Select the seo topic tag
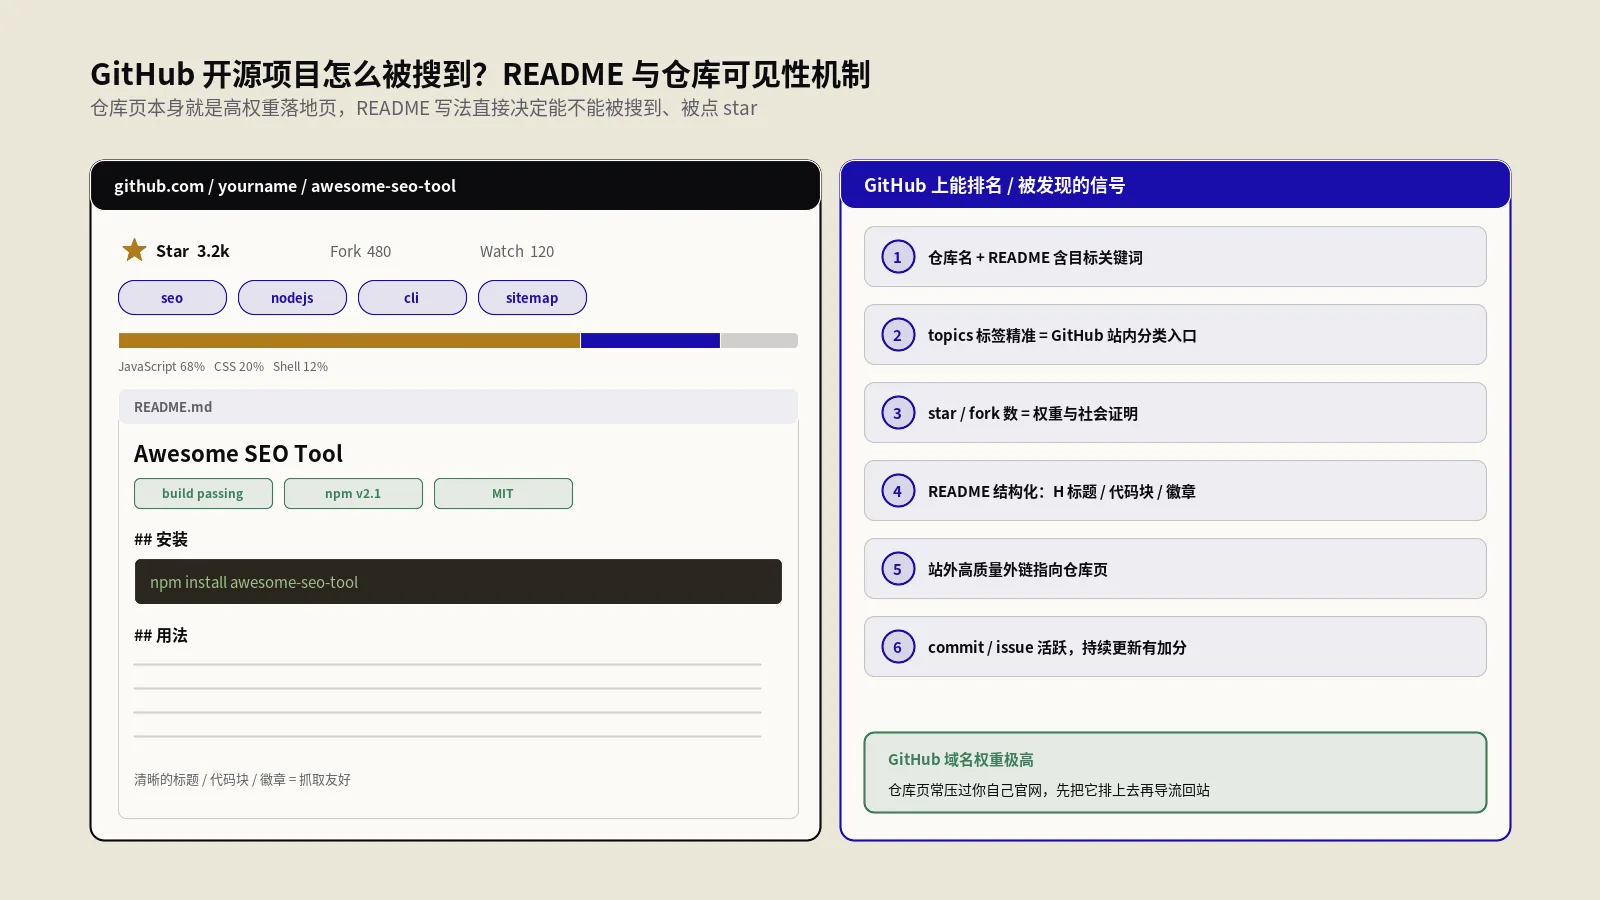 [x=172, y=298]
